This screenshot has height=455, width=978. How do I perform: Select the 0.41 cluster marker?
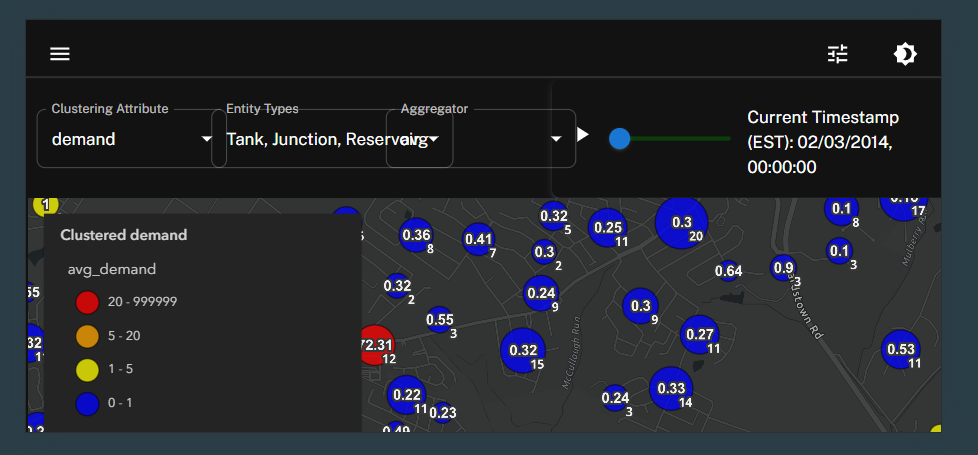[478, 239]
